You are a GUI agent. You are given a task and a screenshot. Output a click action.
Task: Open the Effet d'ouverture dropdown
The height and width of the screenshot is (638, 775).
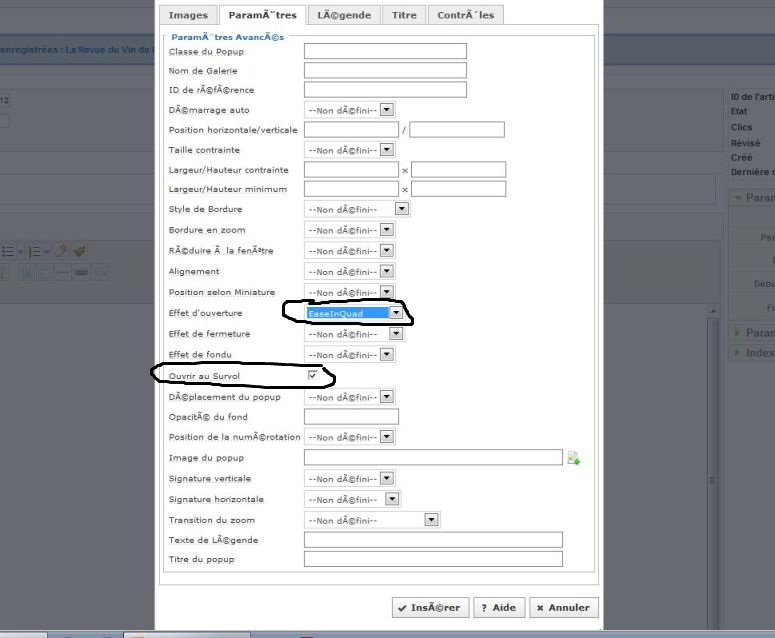click(x=396, y=313)
